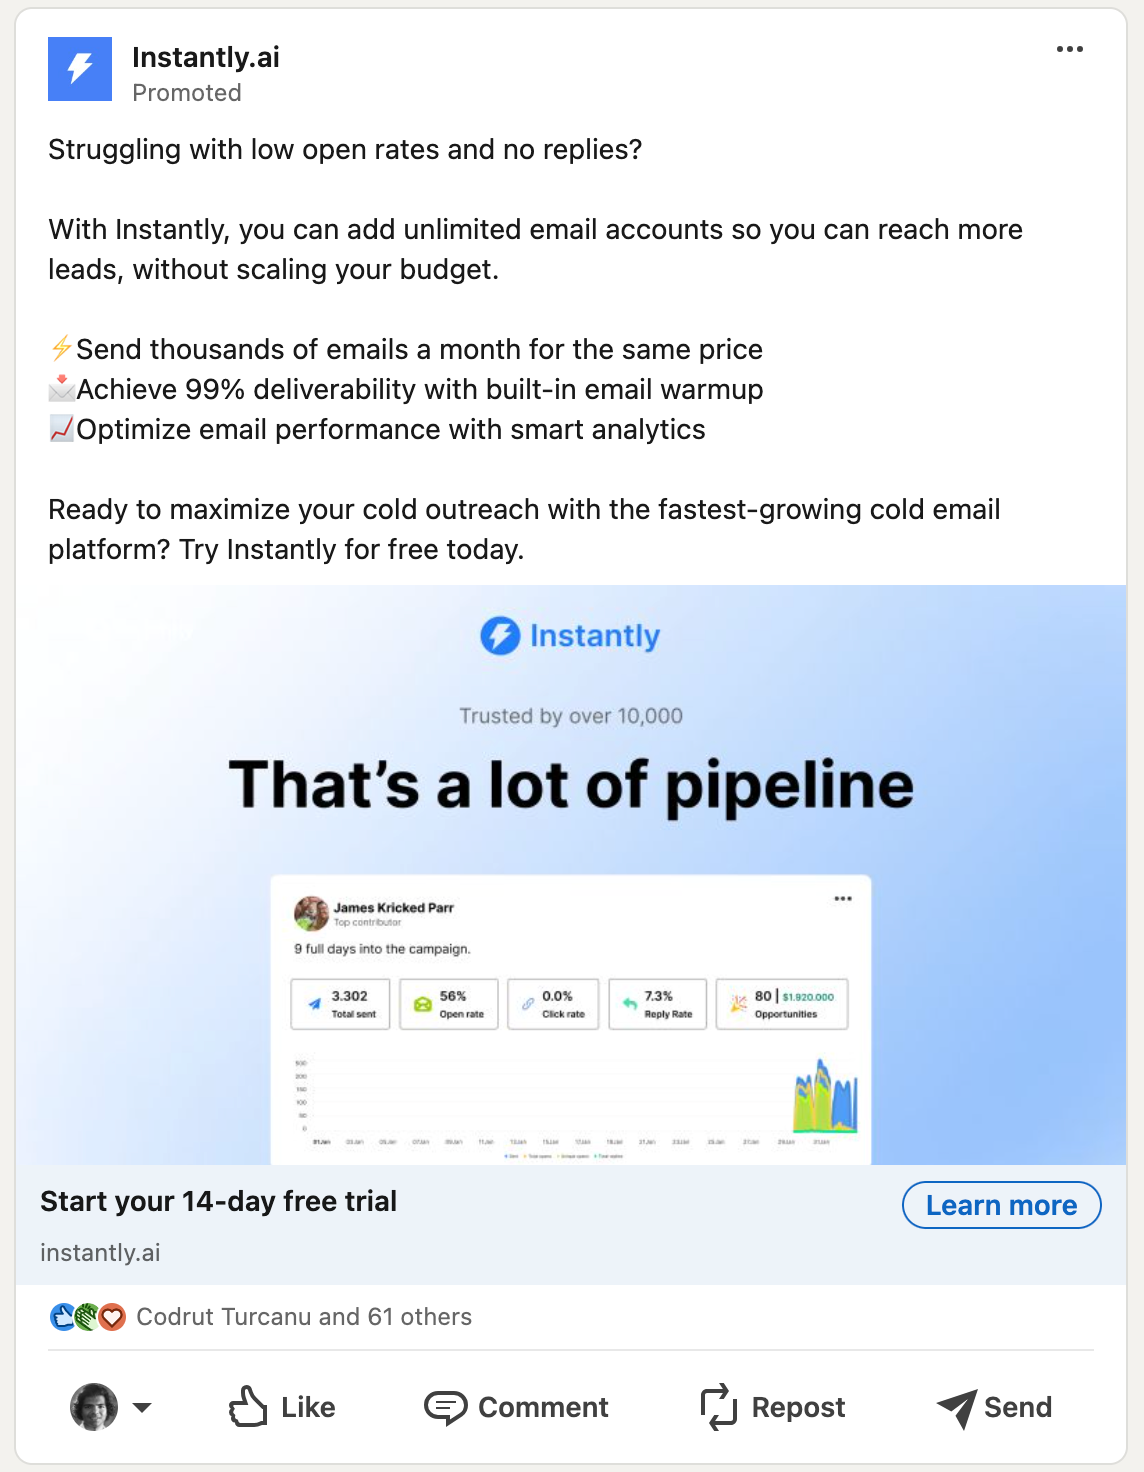Click the Instantly logo in ad image
Viewport: 1144px width, 1472px height.
(x=570, y=636)
